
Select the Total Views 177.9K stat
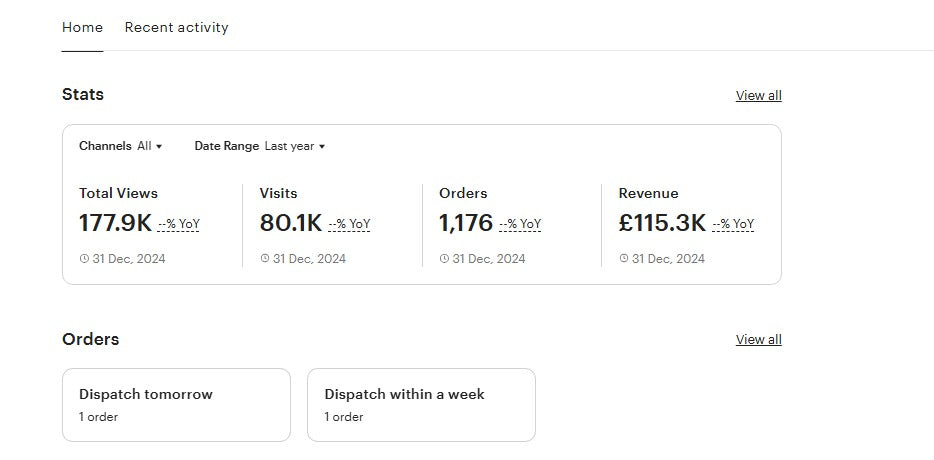tap(115, 222)
